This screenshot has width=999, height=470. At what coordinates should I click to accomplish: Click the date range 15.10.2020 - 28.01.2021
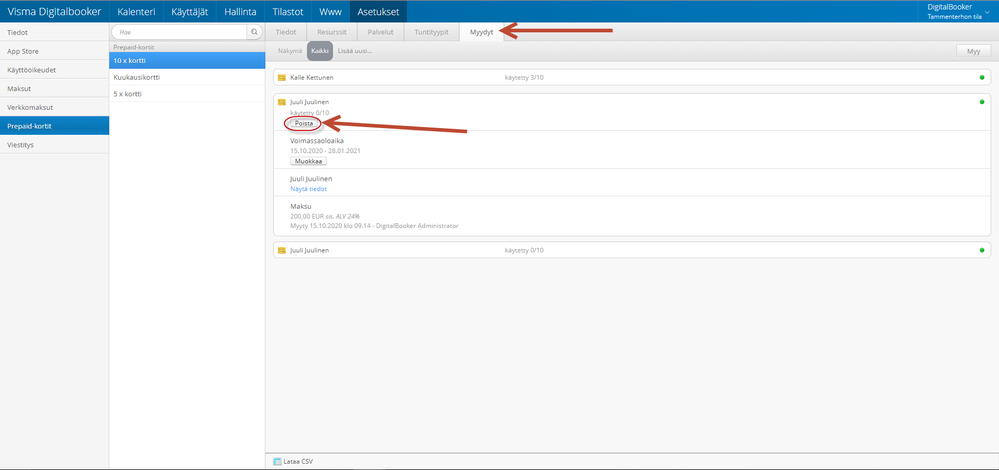326,151
